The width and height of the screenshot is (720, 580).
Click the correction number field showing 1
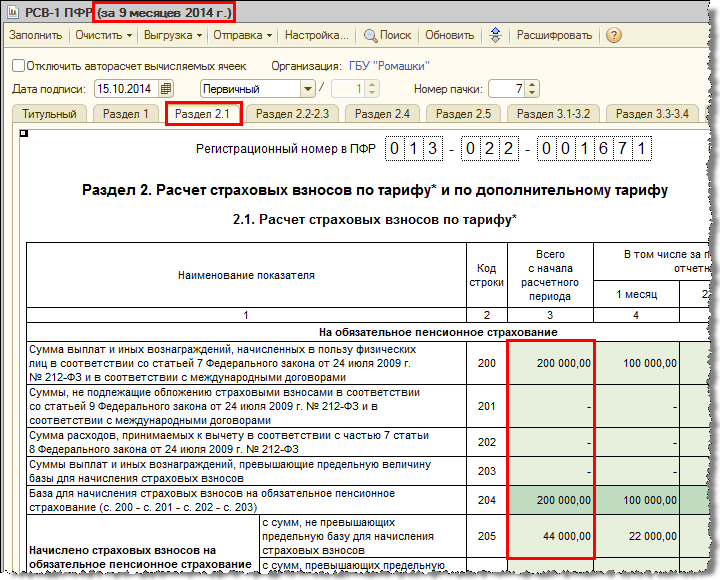348,89
